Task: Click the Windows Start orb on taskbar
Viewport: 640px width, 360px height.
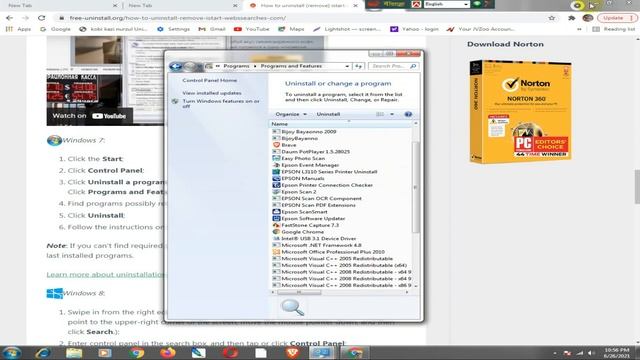Action: [11, 353]
